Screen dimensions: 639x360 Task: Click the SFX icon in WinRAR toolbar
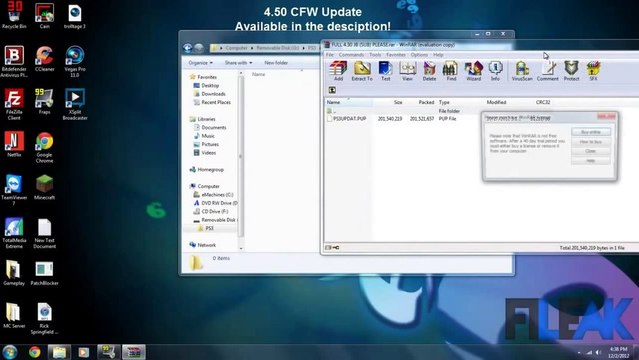tap(593, 71)
